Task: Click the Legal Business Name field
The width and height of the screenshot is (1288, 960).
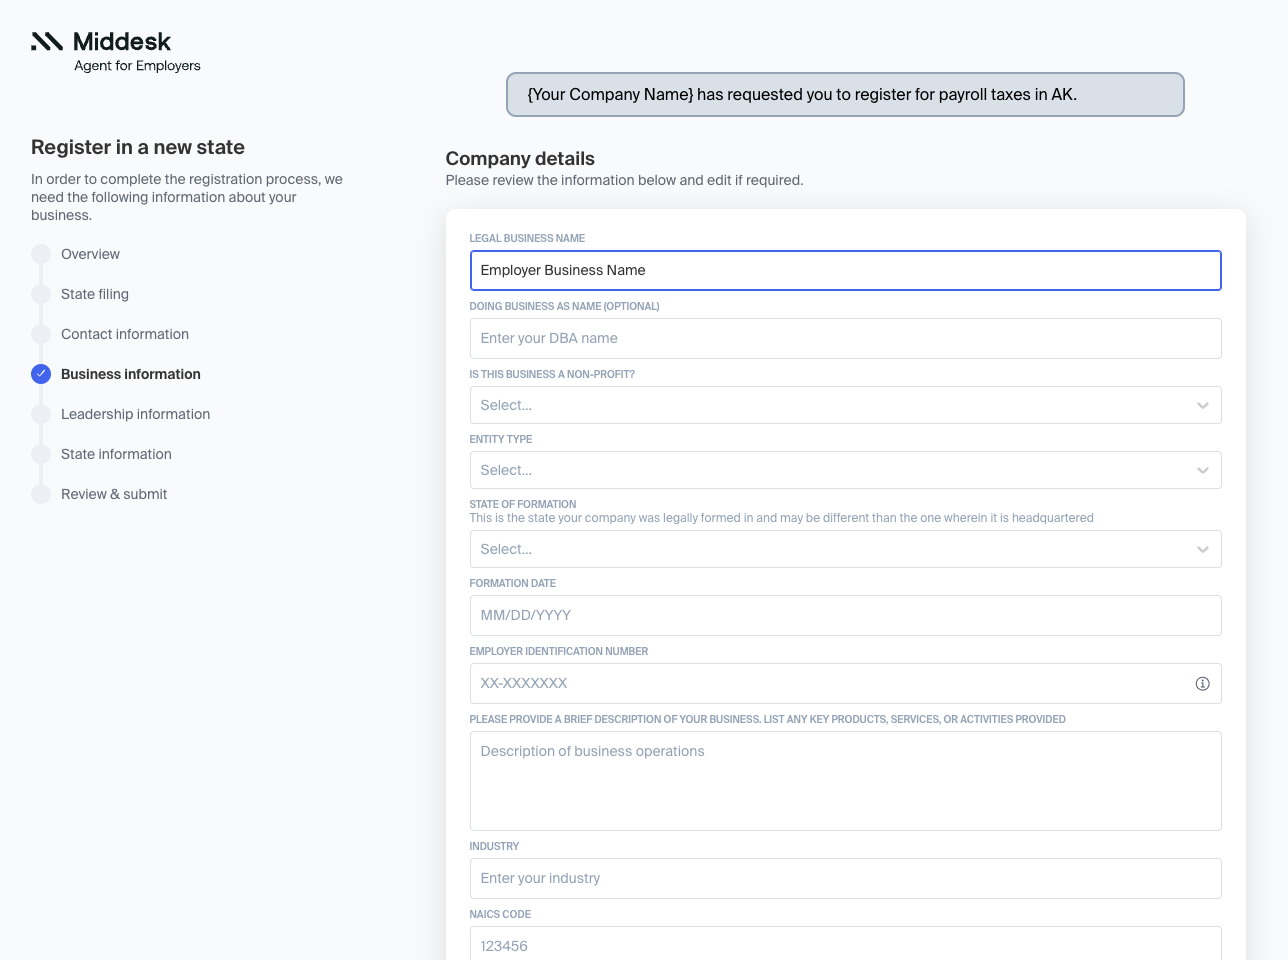Action: point(845,270)
